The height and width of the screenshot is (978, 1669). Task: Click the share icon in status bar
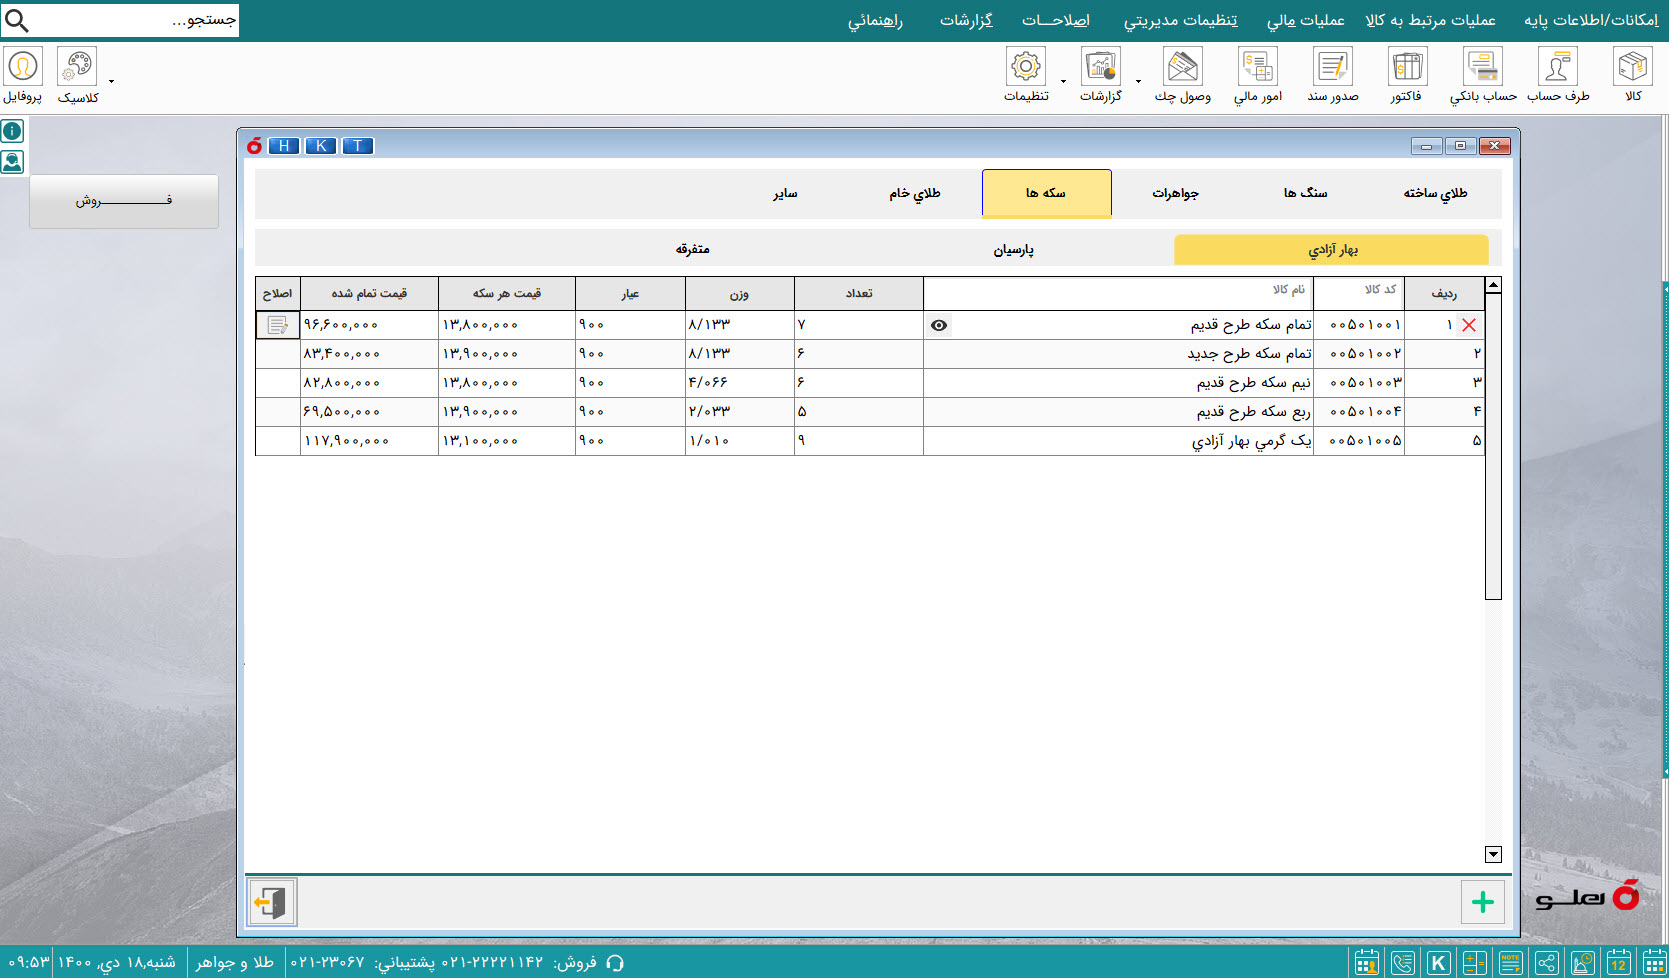point(1546,963)
